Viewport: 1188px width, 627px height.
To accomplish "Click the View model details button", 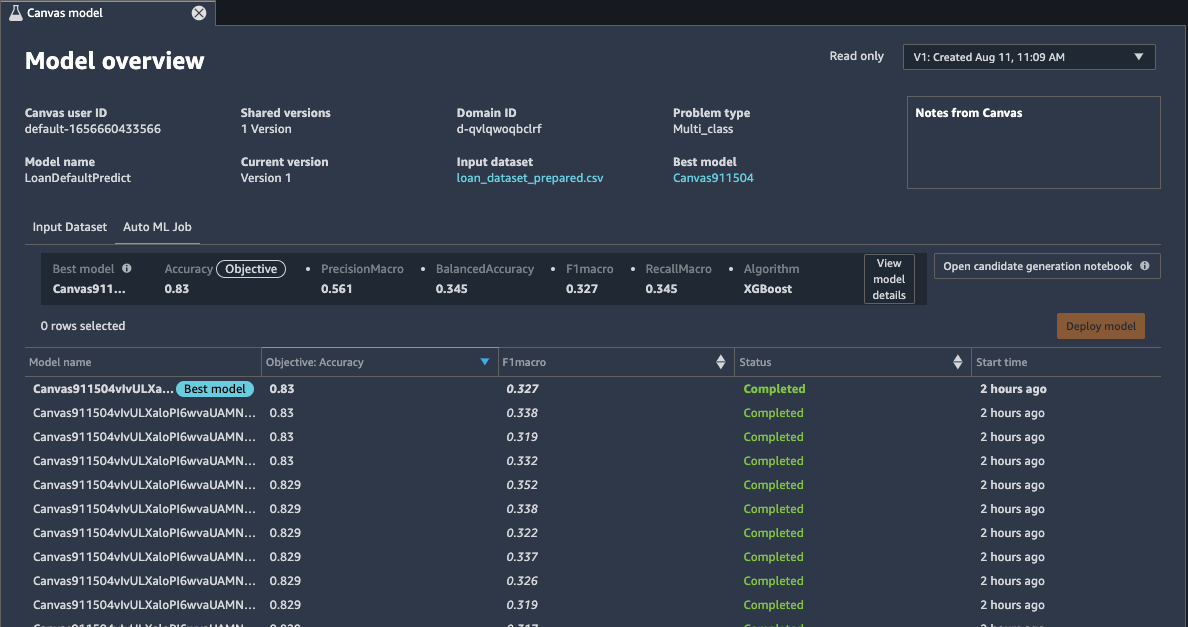I will coord(889,279).
